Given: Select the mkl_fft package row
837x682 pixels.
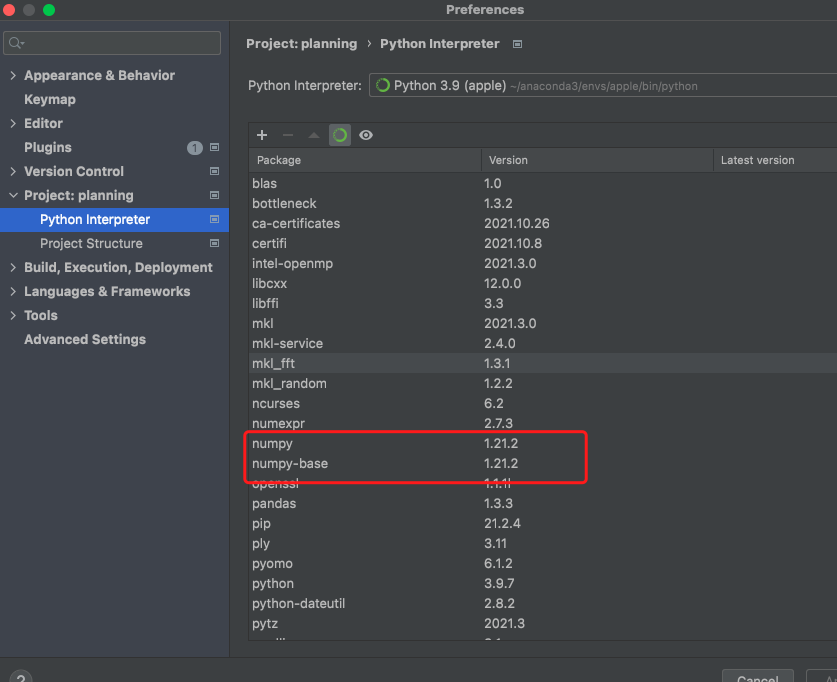Looking at the screenshot, I should pyautogui.click(x=542, y=363).
